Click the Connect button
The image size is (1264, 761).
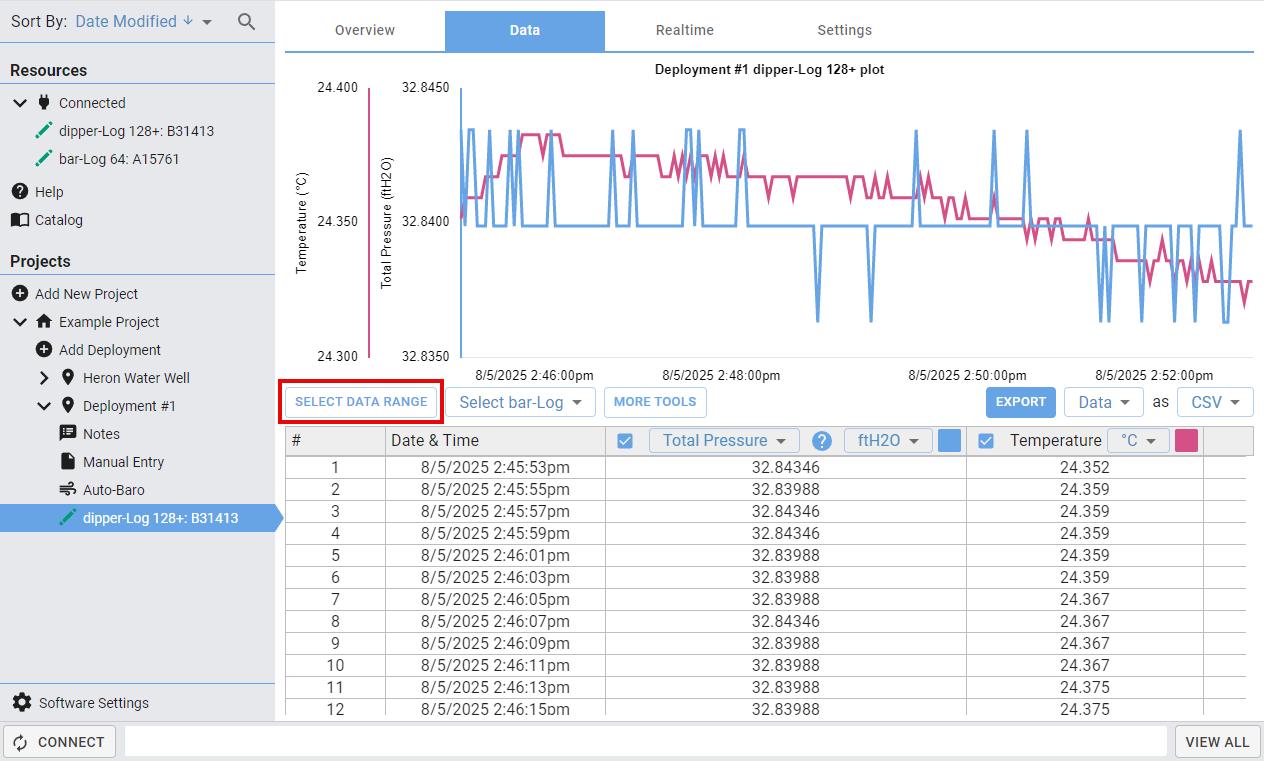(x=60, y=742)
